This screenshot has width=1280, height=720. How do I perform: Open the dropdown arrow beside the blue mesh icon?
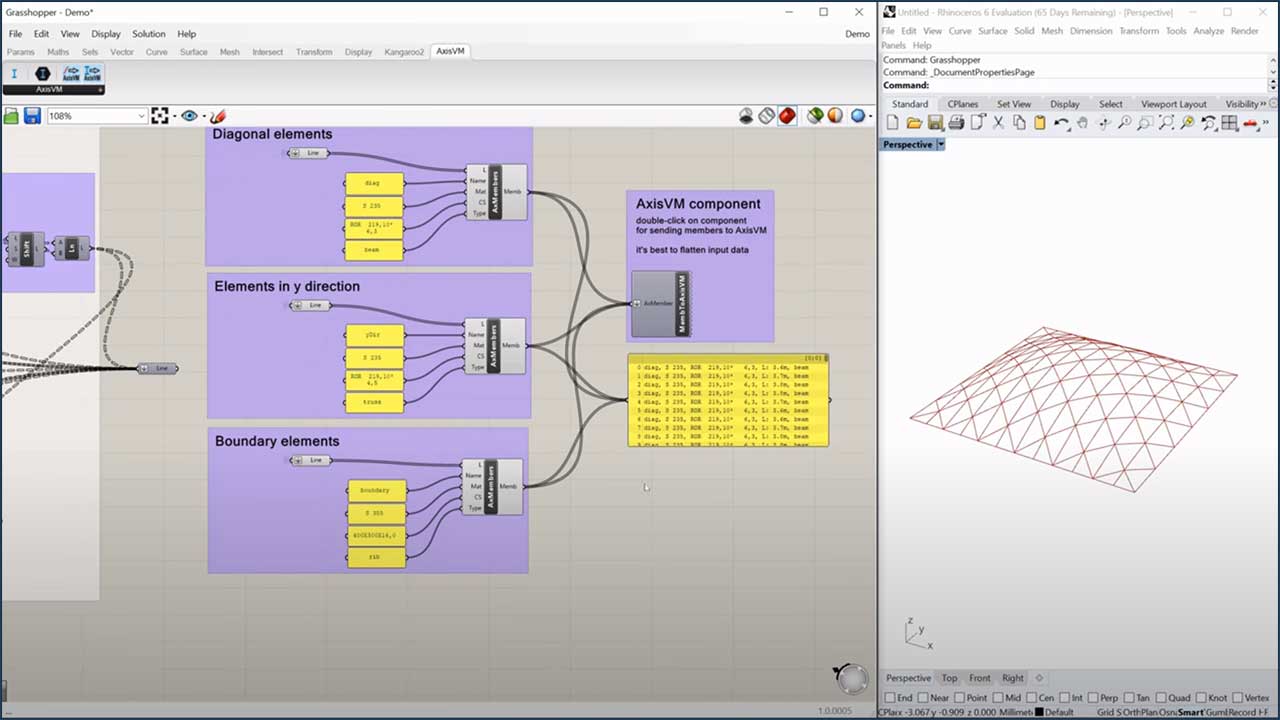[x=871, y=117]
